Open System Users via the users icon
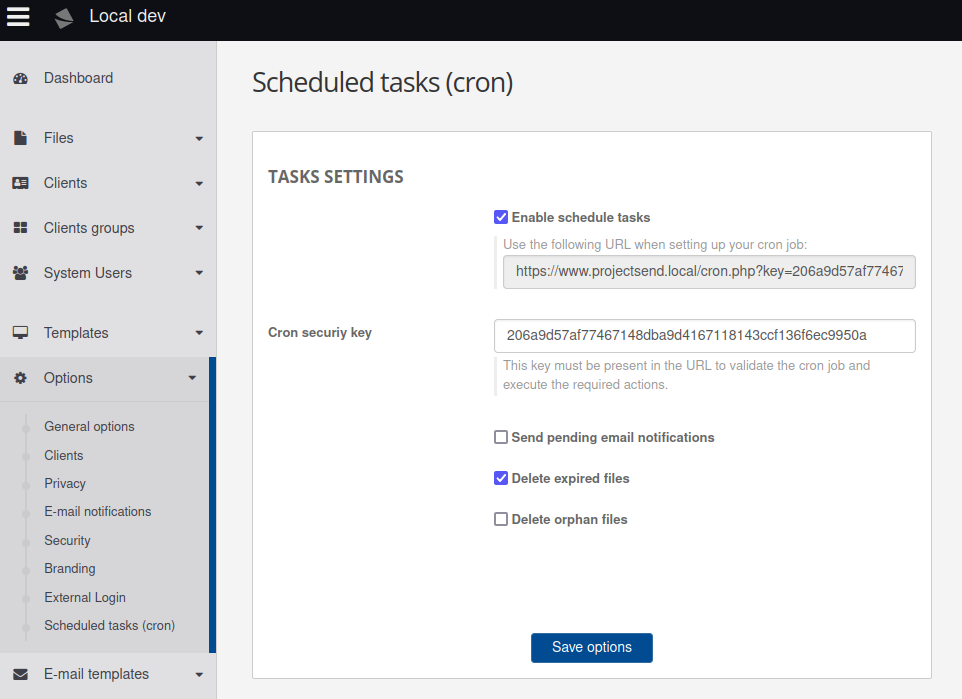The image size is (962, 699). [x=21, y=272]
